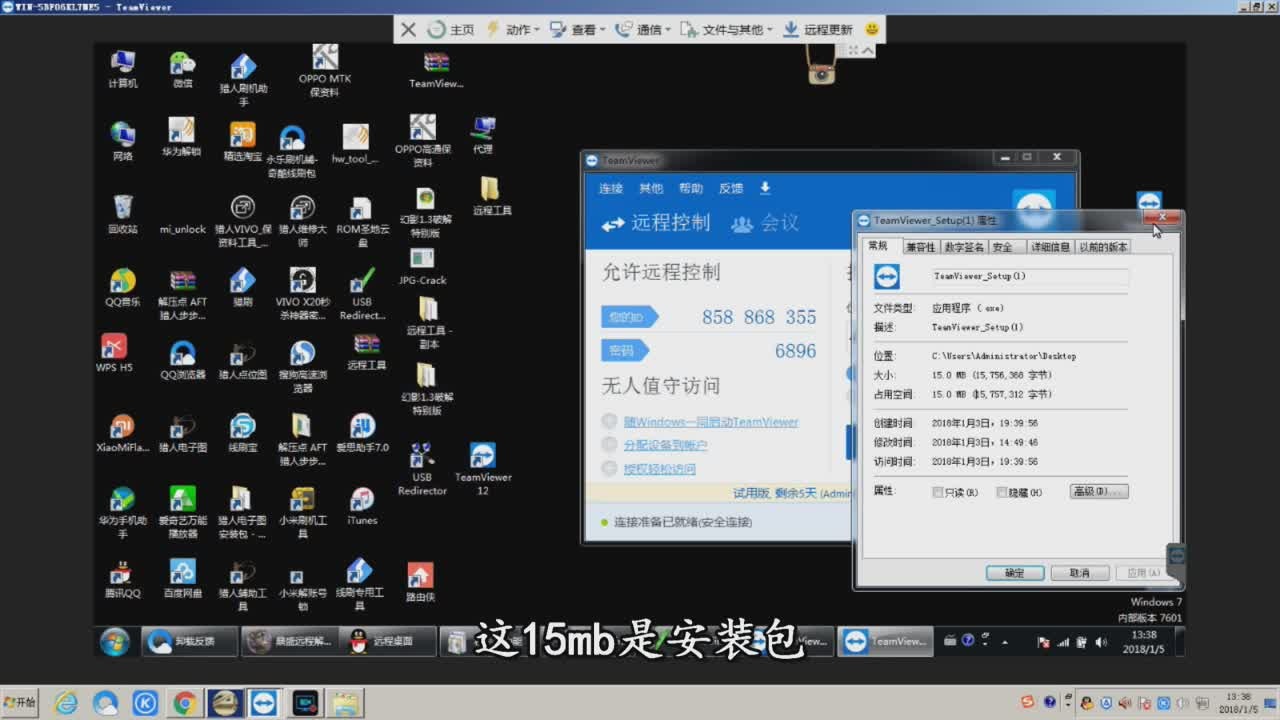The height and width of the screenshot is (720, 1280).
Task: Open the 腾讯QQ desktop icon
Action: 123,579
